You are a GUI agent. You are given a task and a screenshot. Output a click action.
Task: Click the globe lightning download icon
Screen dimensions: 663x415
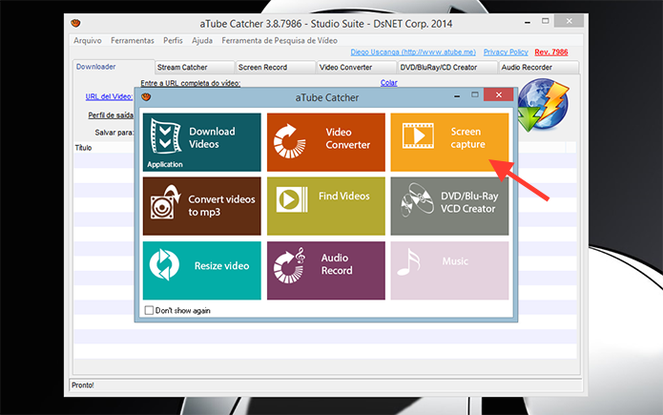pyautogui.click(x=543, y=105)
